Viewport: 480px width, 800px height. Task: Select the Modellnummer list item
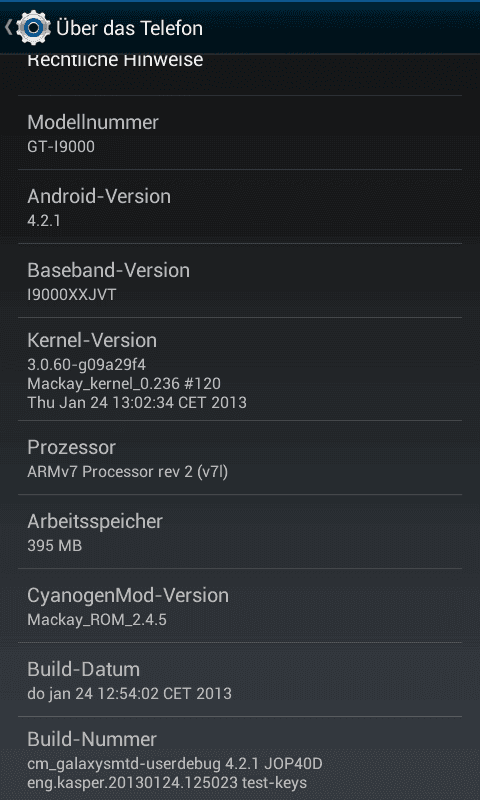(240, 133)
